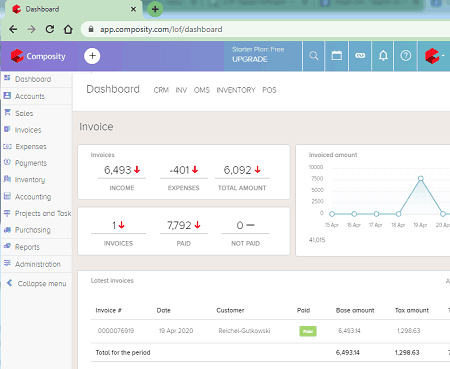Click the Invoice # column header

[x=109, y=310]
